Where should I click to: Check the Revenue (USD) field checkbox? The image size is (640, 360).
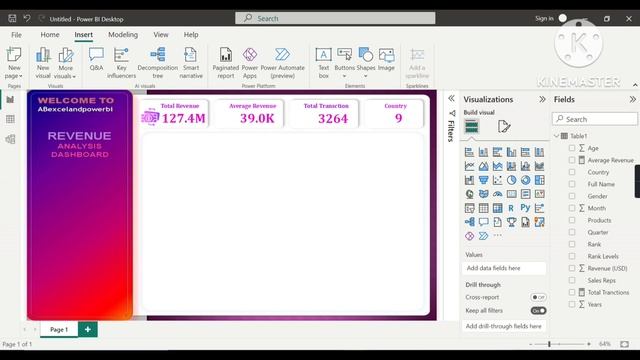[572, 268]
